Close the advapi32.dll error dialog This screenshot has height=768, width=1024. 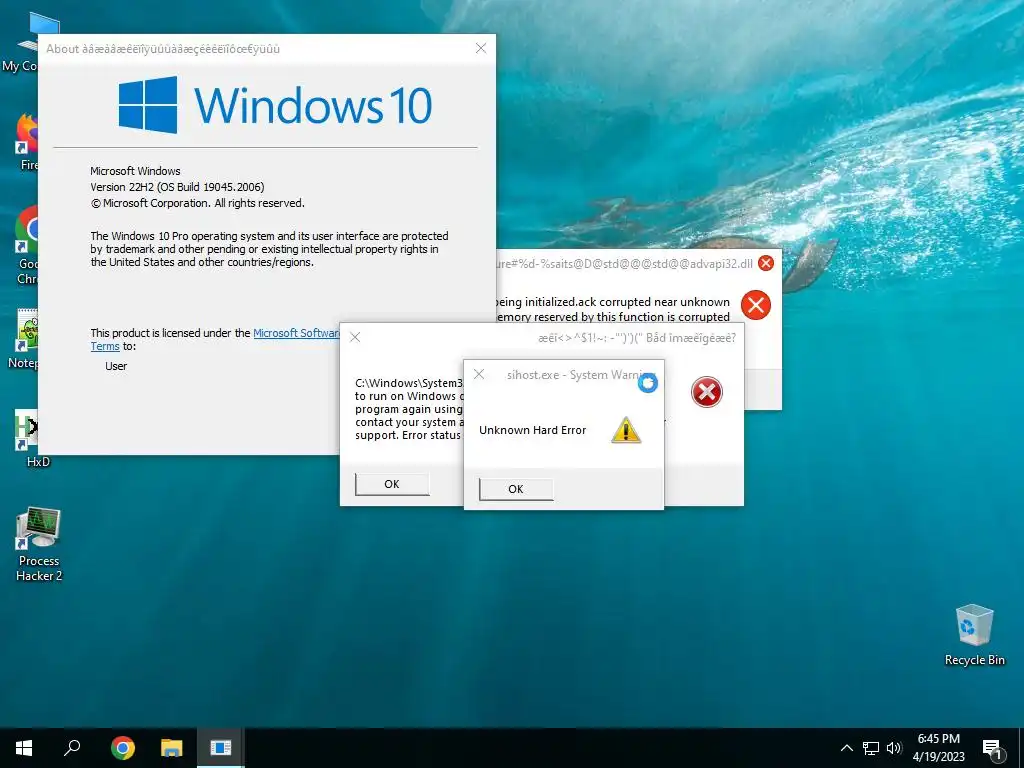tap(766, 263)
